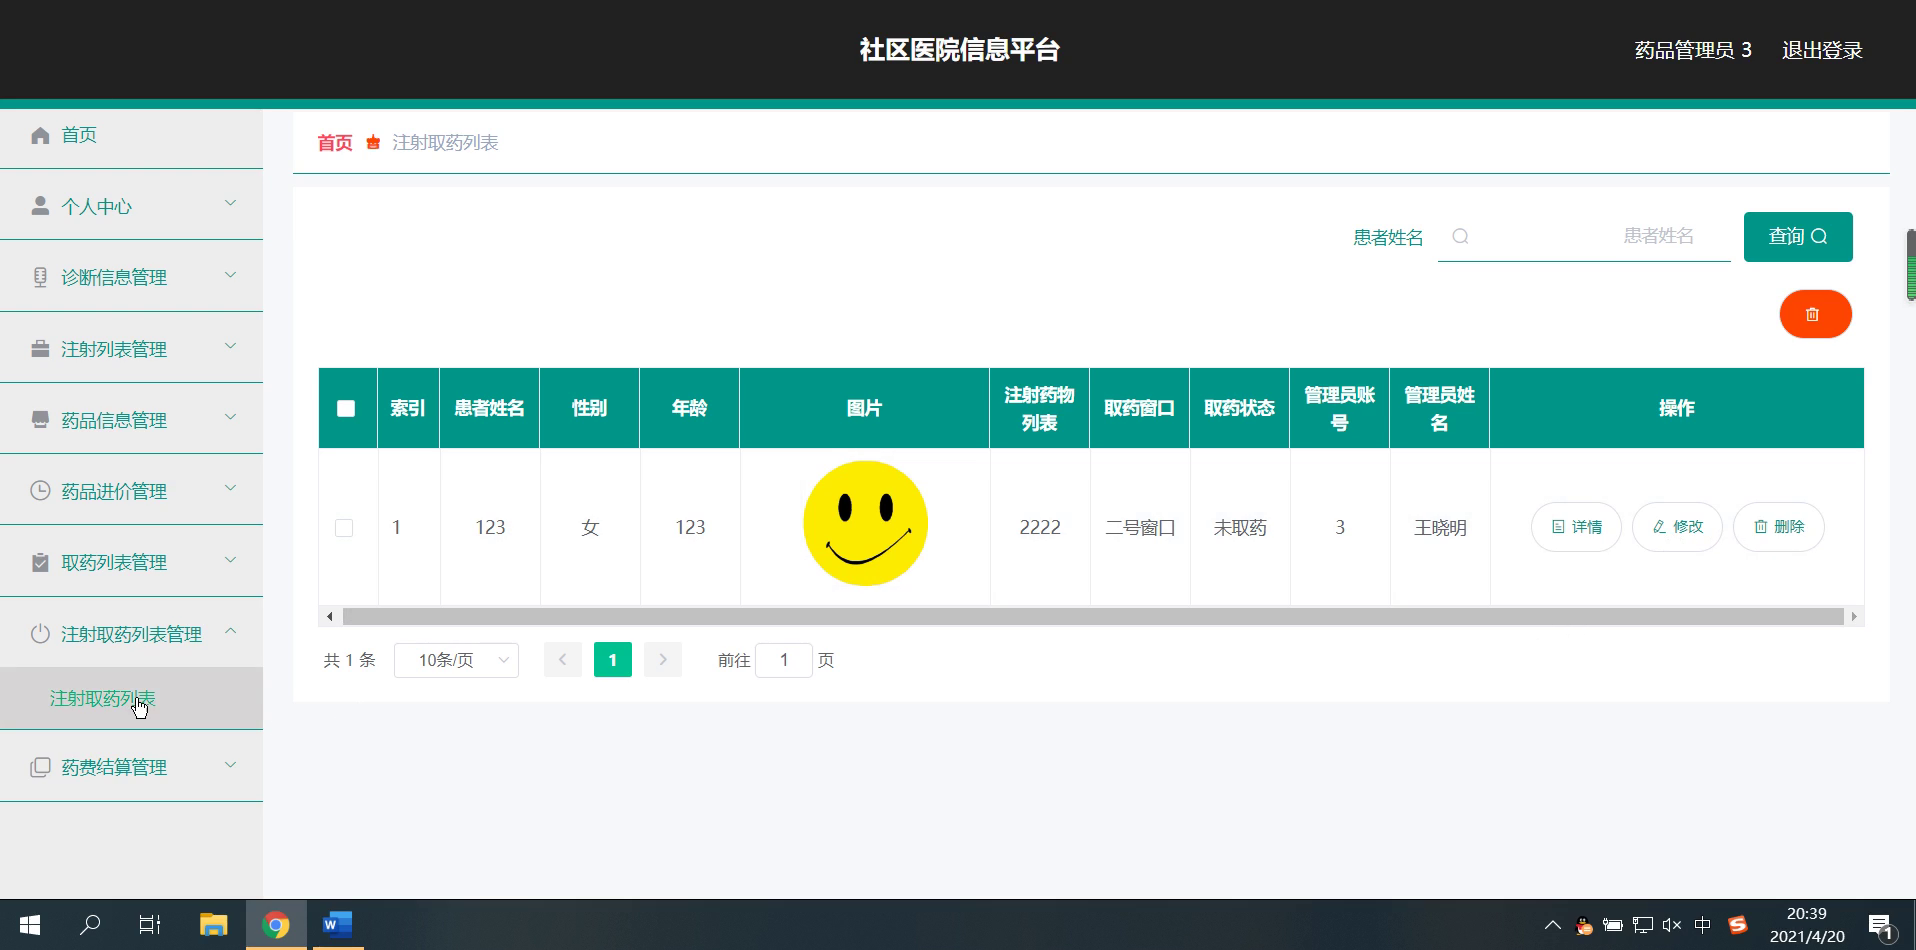
Task: Click the 首页 breadcrumb link
Action: (x=335, y=143)
